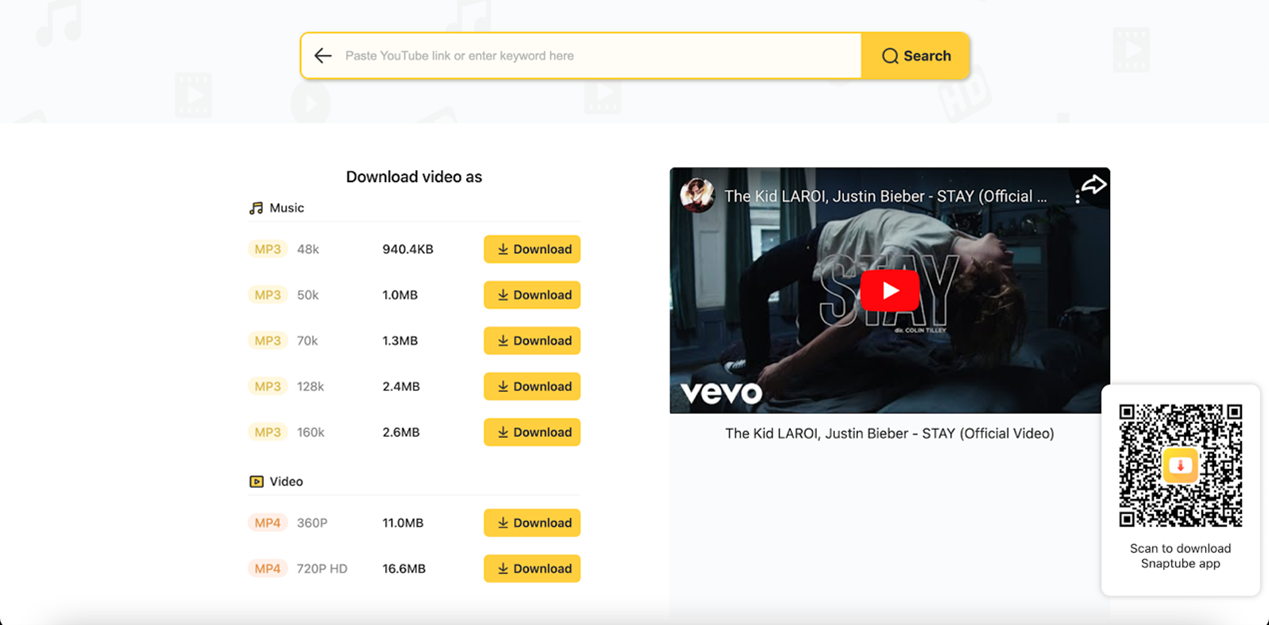This screenshot has width=1269, height=625.
Task: Download the MP3 48k file
Action: pyautogui.click(x=532, y=249)
